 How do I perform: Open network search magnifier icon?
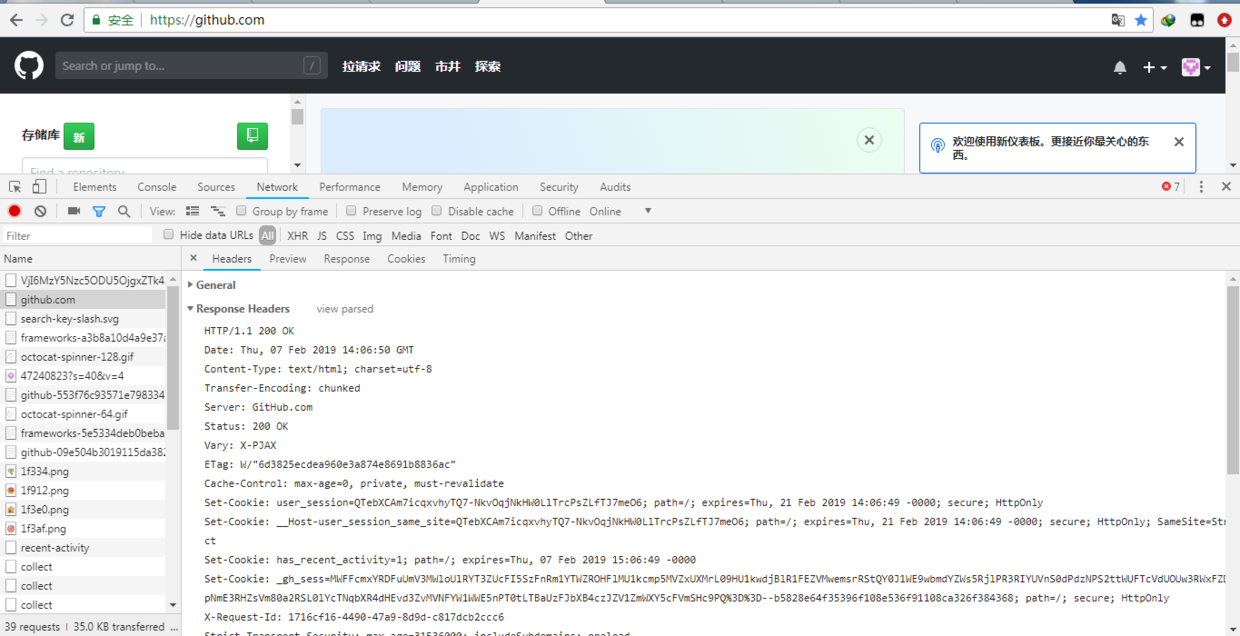click(124, 211)
